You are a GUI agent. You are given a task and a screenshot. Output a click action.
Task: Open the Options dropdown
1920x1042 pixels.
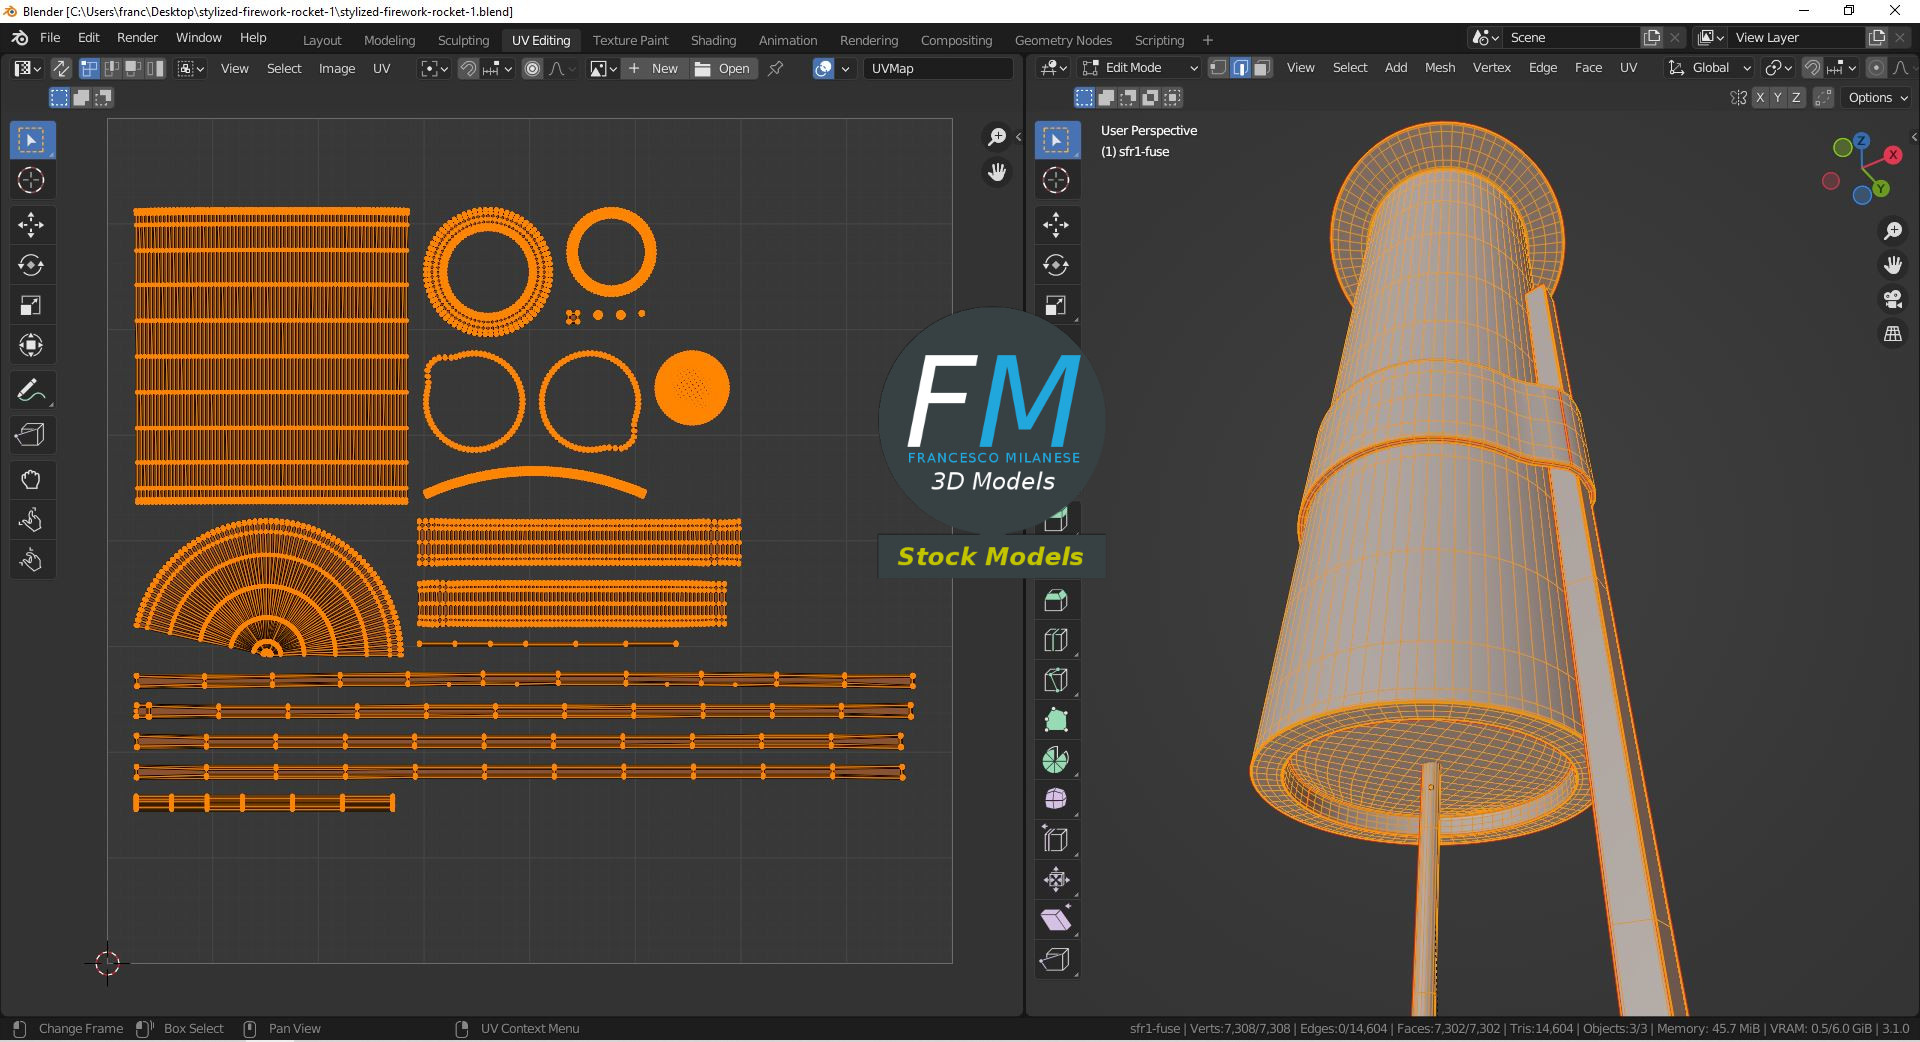click(x=1877, y=97)
